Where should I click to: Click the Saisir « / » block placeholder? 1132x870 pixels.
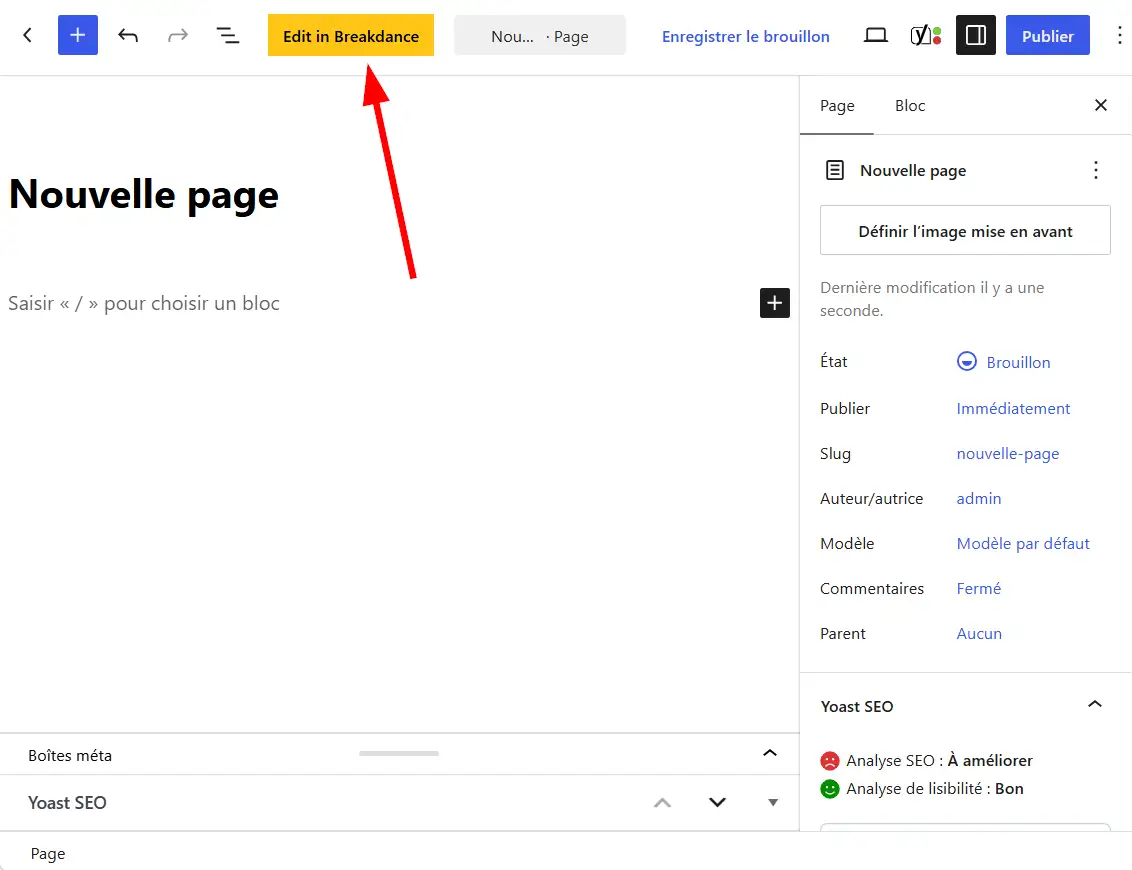144,303
